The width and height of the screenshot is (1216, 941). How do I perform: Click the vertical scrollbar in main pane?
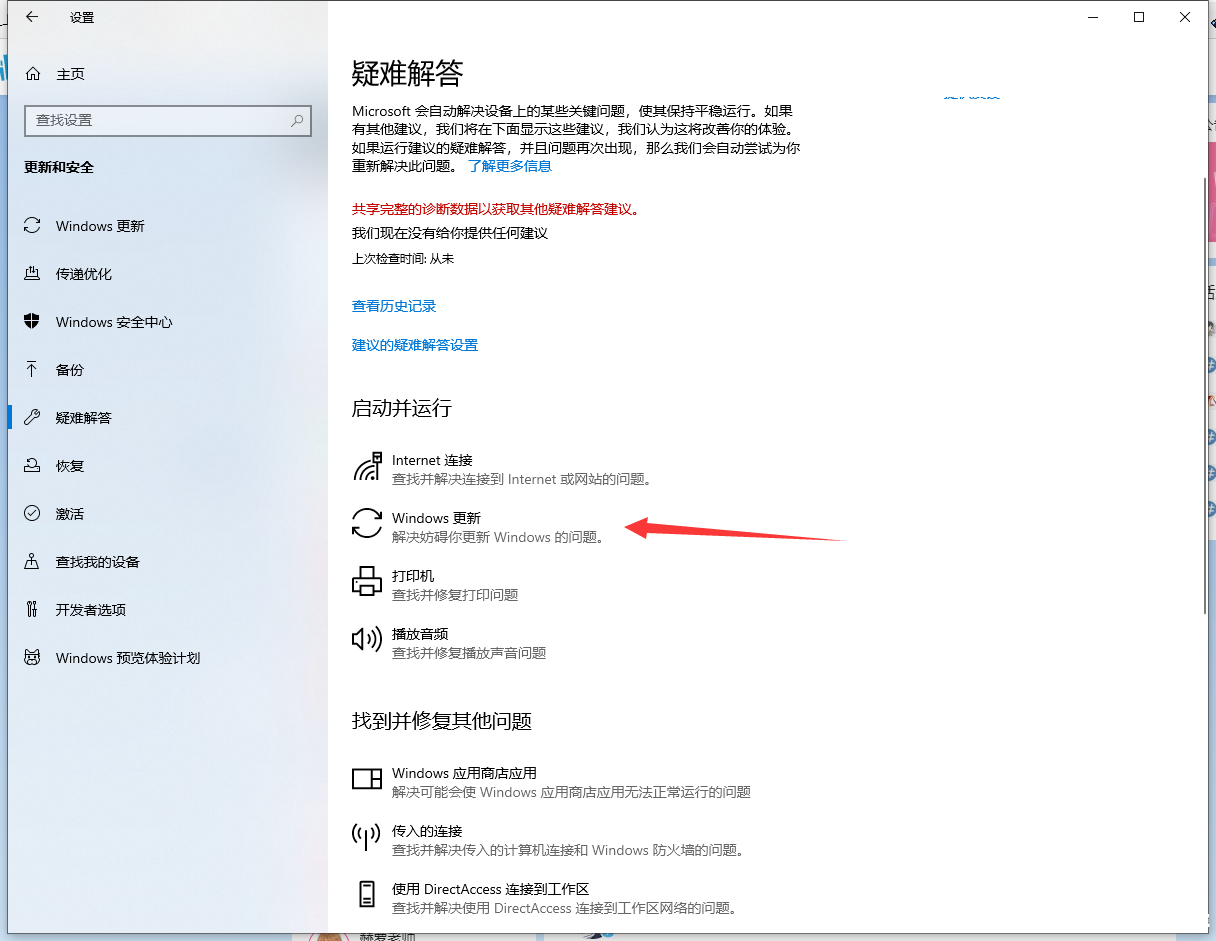(1204, 395)
